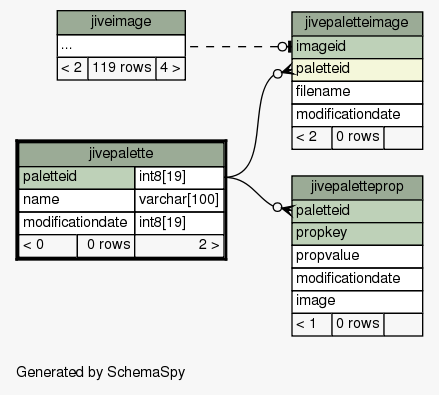
Task: Click the image column in jivepaletteprop
Action: [357, 302]
